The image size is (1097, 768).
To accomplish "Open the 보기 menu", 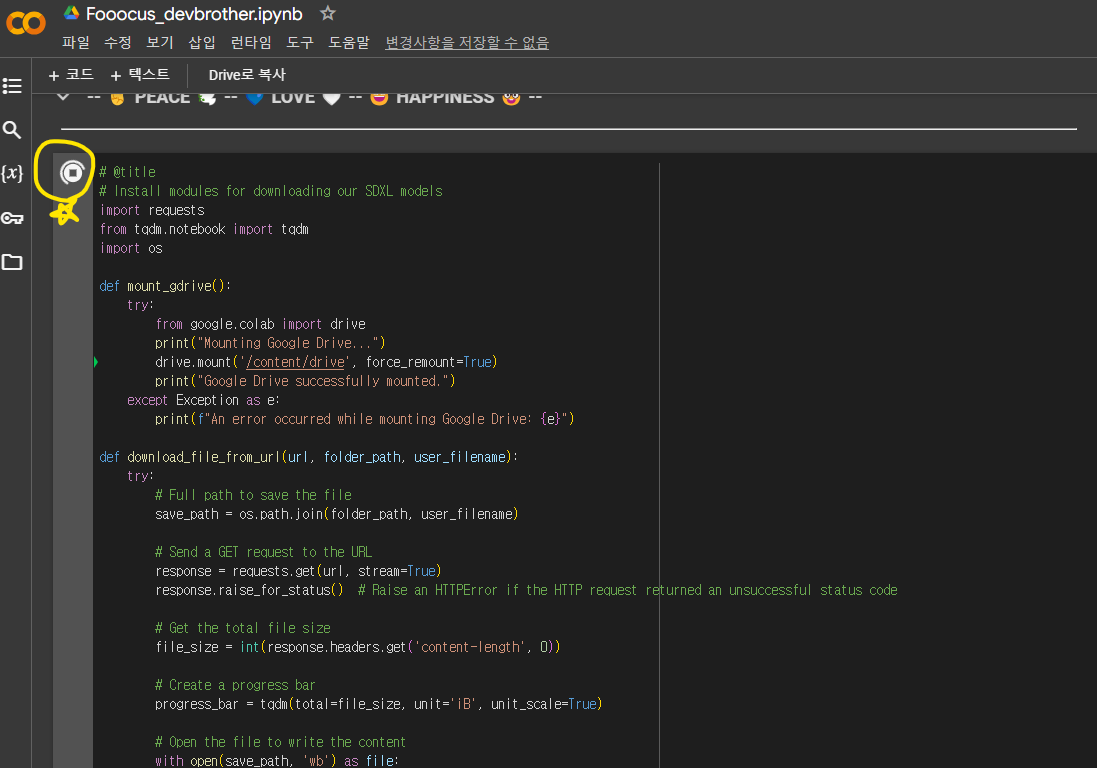I will coord(160,43).
